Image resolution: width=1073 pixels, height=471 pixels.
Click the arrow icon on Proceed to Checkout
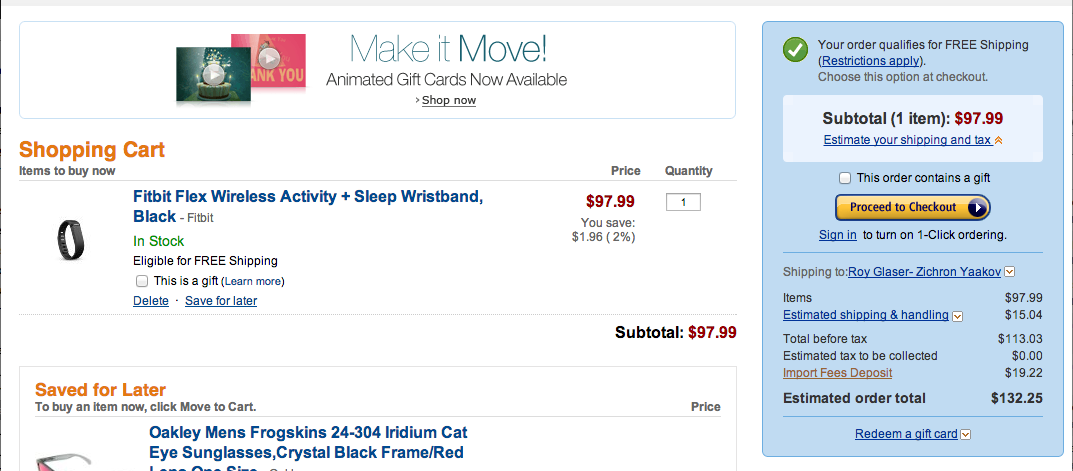click(978, 207)
